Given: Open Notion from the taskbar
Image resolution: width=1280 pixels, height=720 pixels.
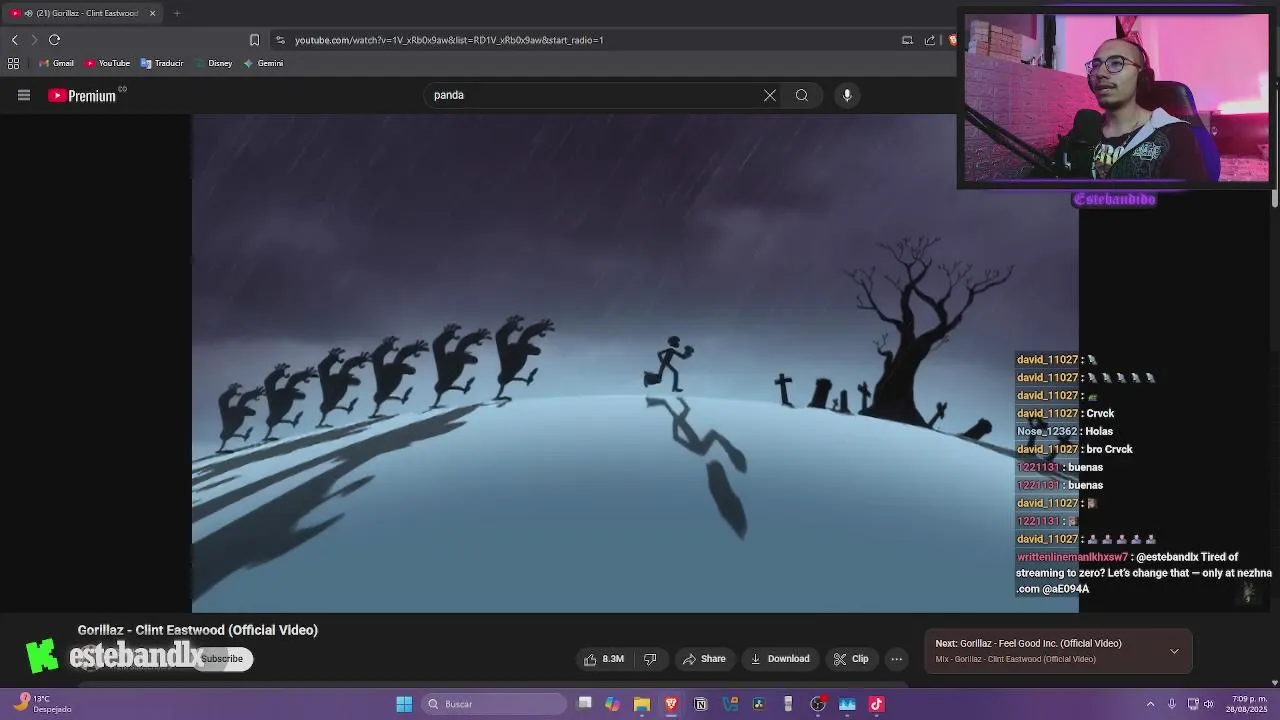Looking at the screenshot, I should coord(700,704).
